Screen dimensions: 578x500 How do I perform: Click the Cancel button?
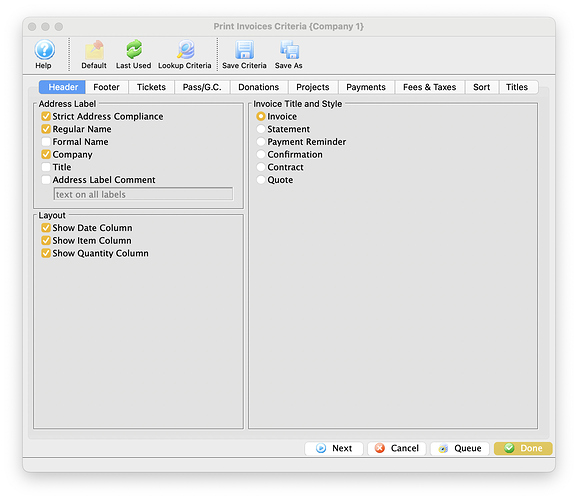(397, 448)
